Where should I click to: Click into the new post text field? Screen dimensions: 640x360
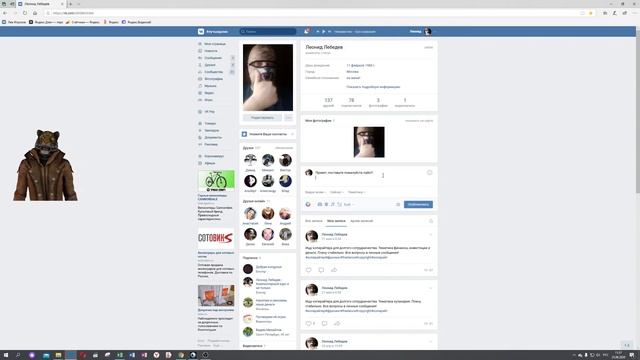pos(369,176)
